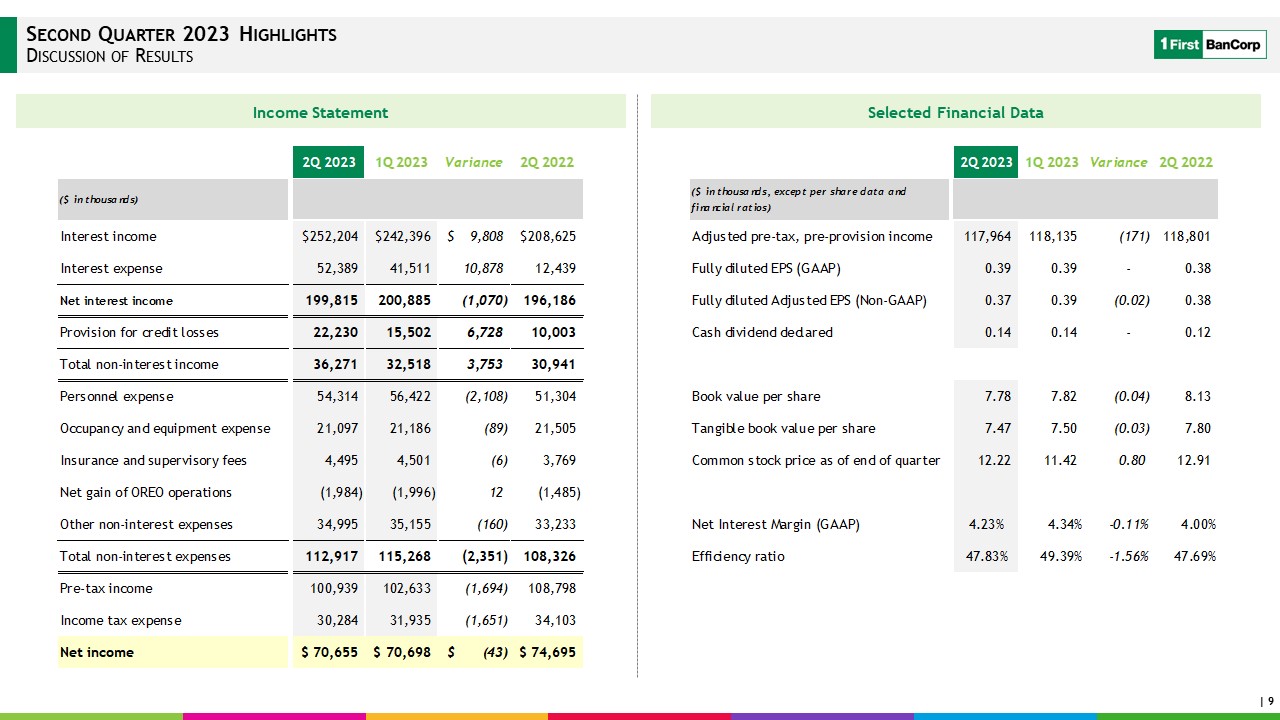Screen dimensions: 1280x720
Task: Click the slide page number 9
Action: (x=1270, y=701)
